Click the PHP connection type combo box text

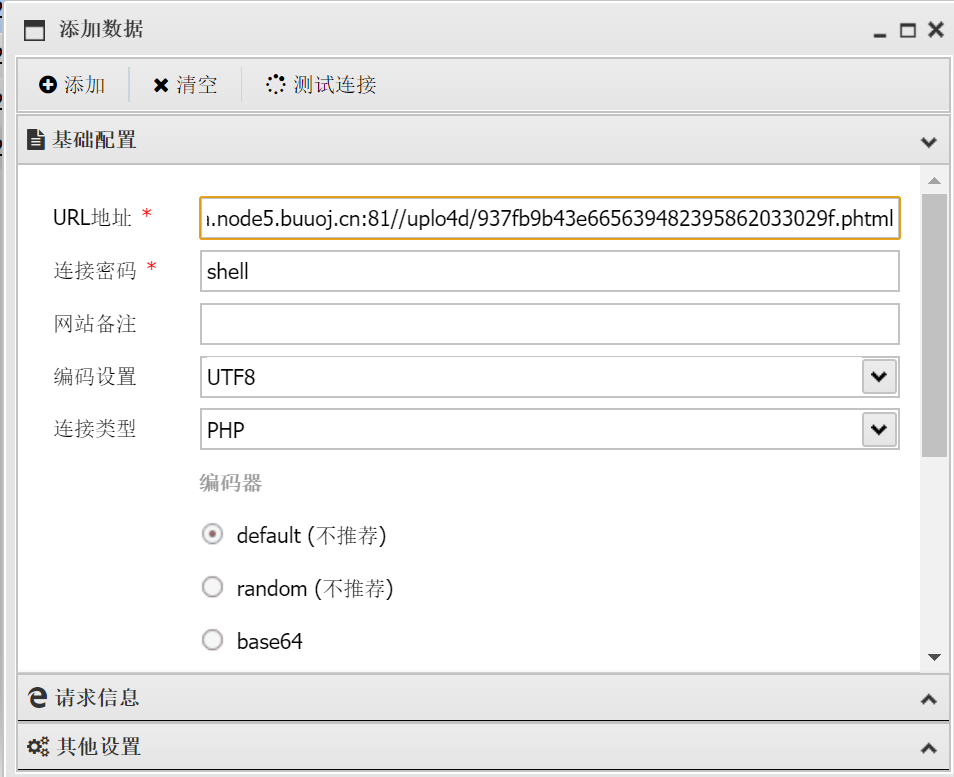[225, 430]
